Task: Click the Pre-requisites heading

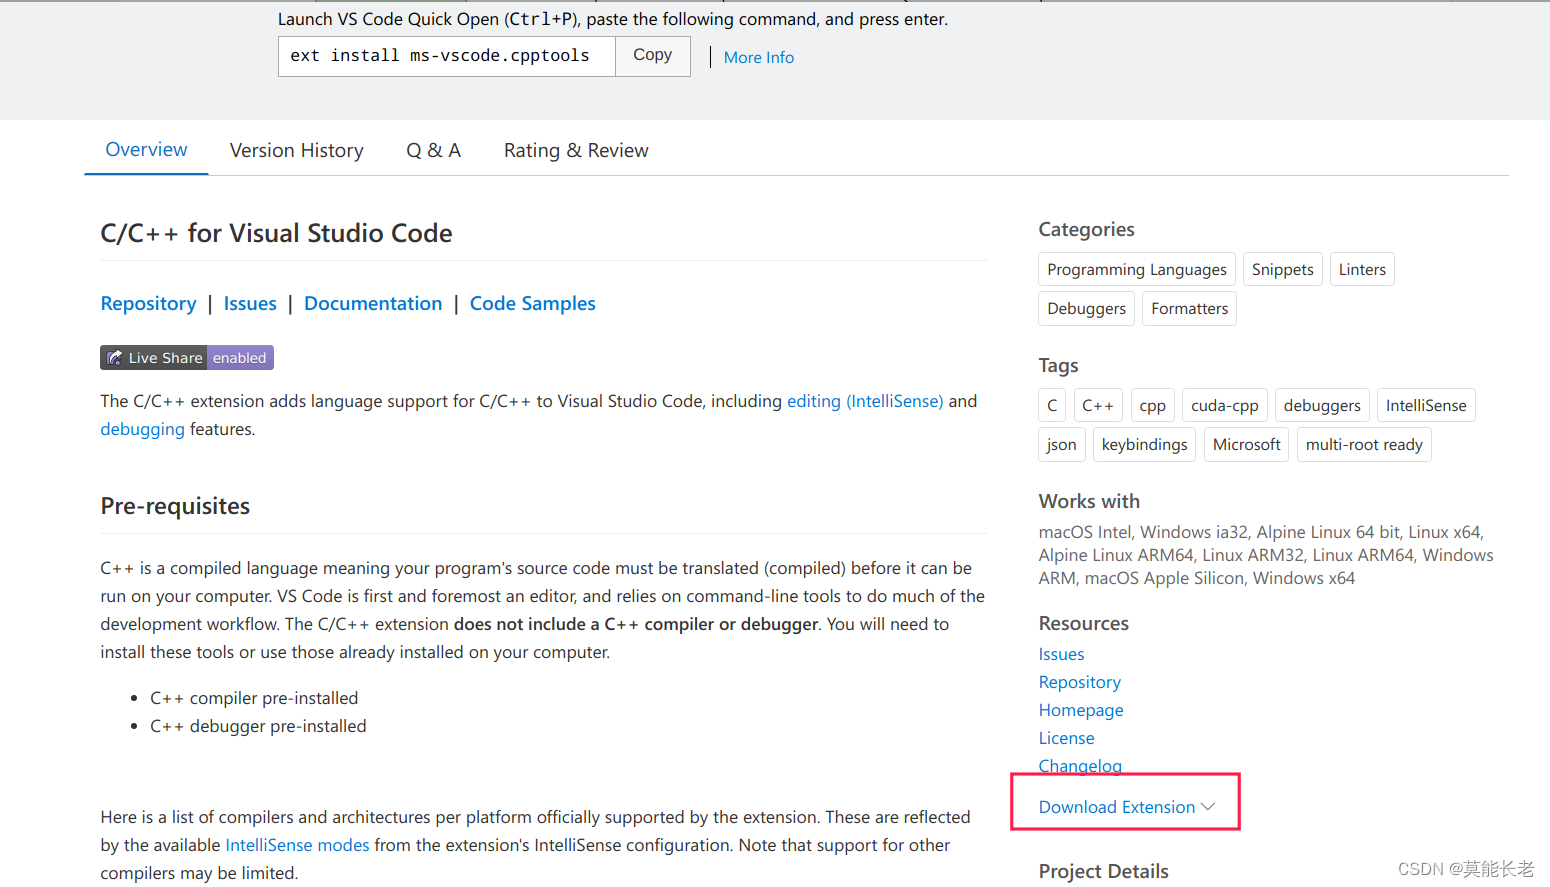Action: click(175, 506)
